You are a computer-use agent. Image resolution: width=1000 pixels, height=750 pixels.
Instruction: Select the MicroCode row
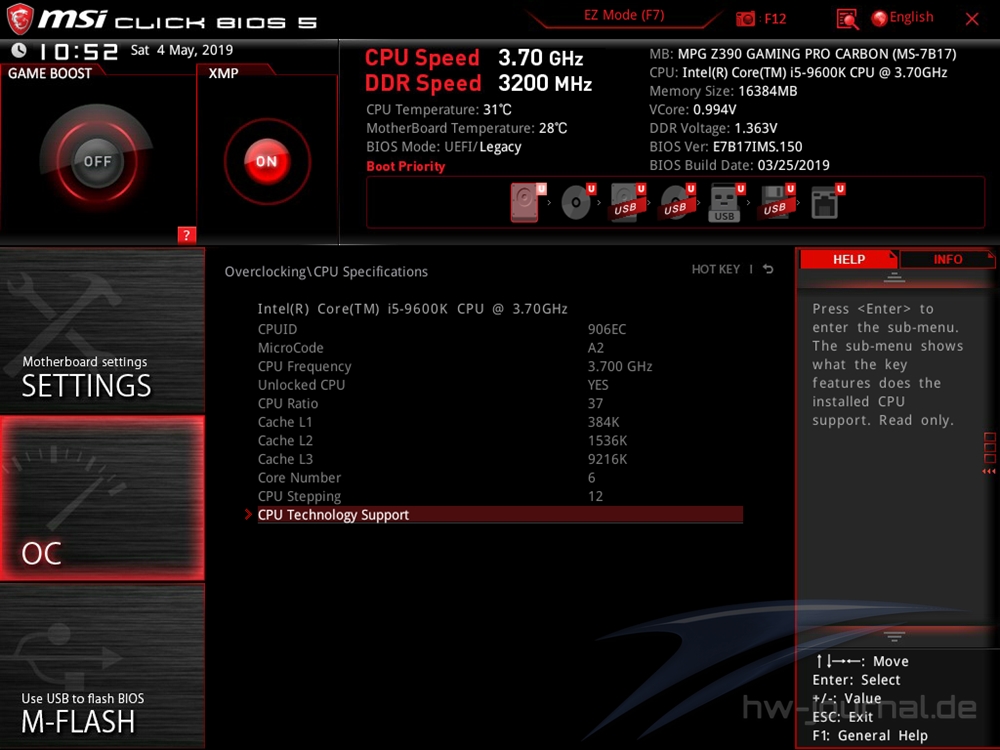pos(500,348)
